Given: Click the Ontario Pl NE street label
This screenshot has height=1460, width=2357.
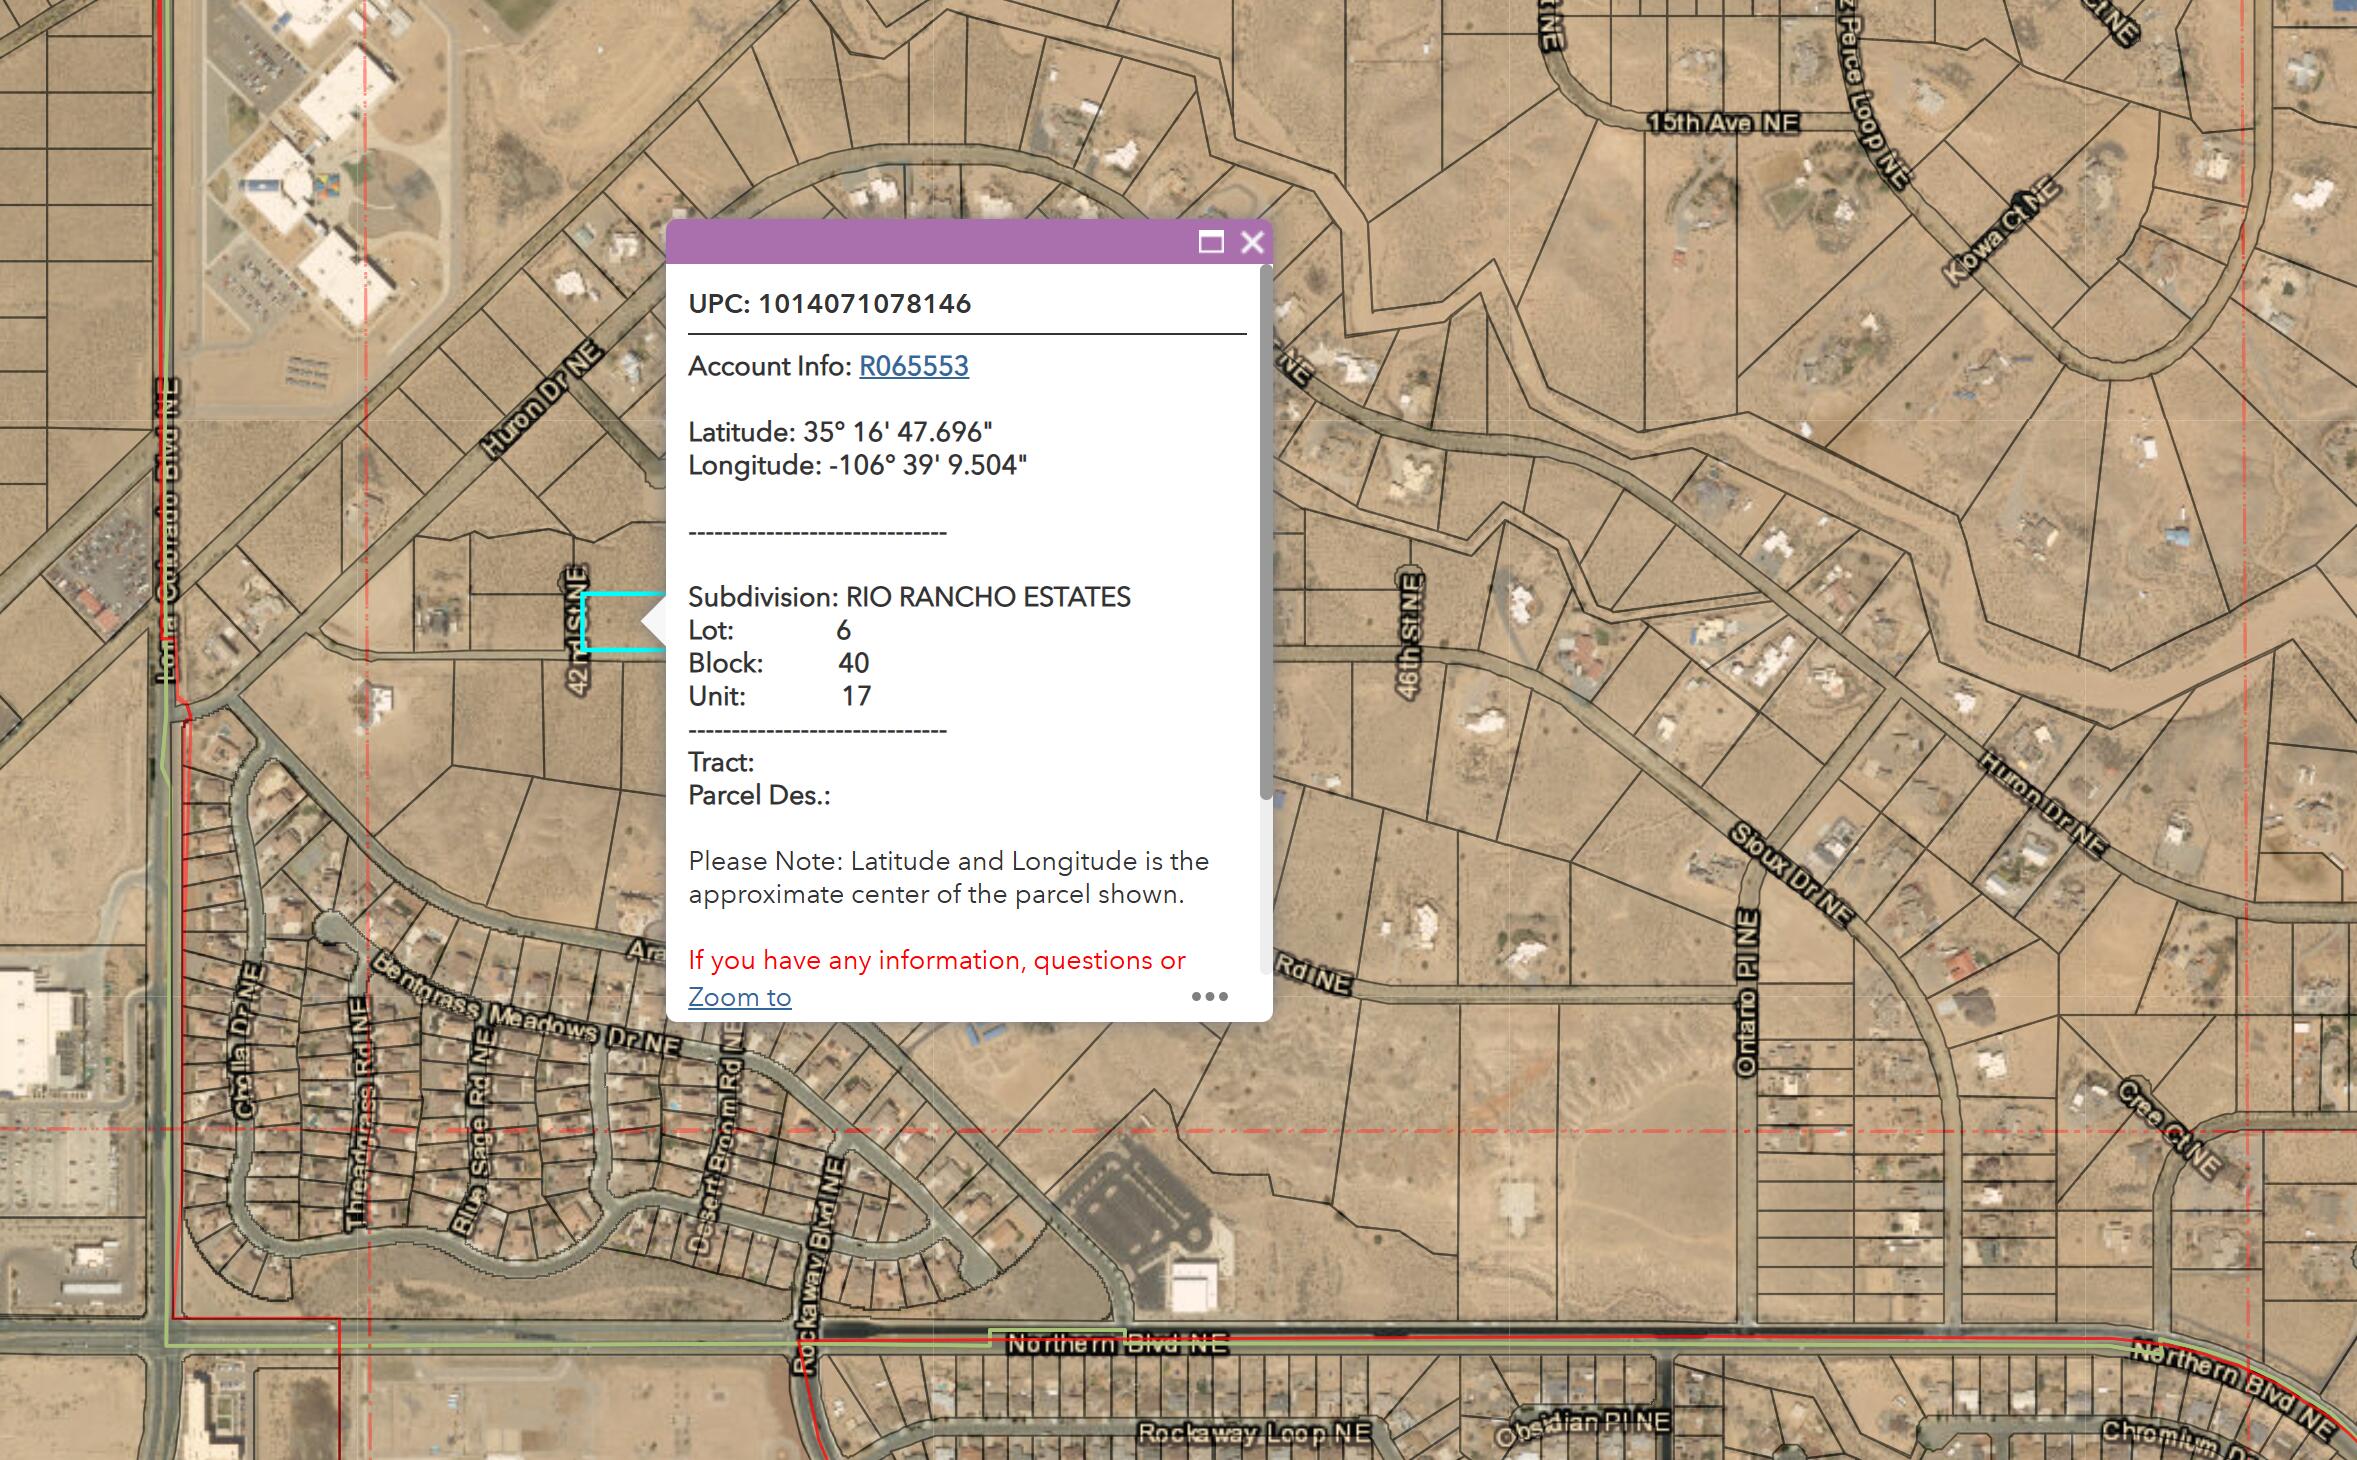Looking at the screenshot, I should tap(1746, 992).
